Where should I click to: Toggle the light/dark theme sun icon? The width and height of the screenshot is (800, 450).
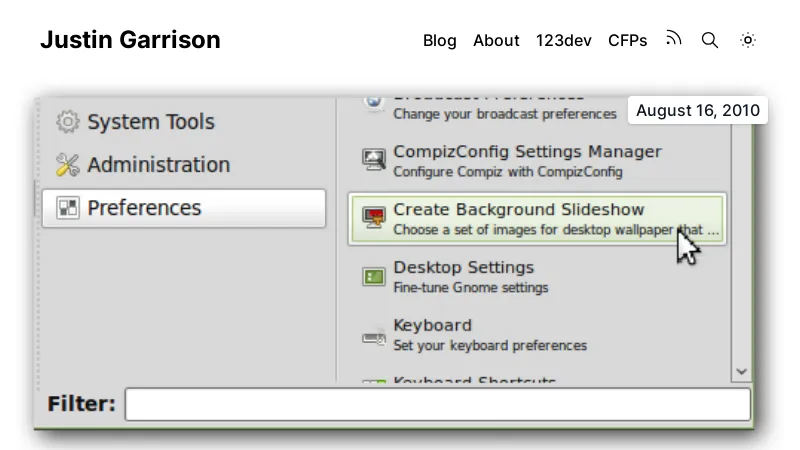click(x=748, y=40)
